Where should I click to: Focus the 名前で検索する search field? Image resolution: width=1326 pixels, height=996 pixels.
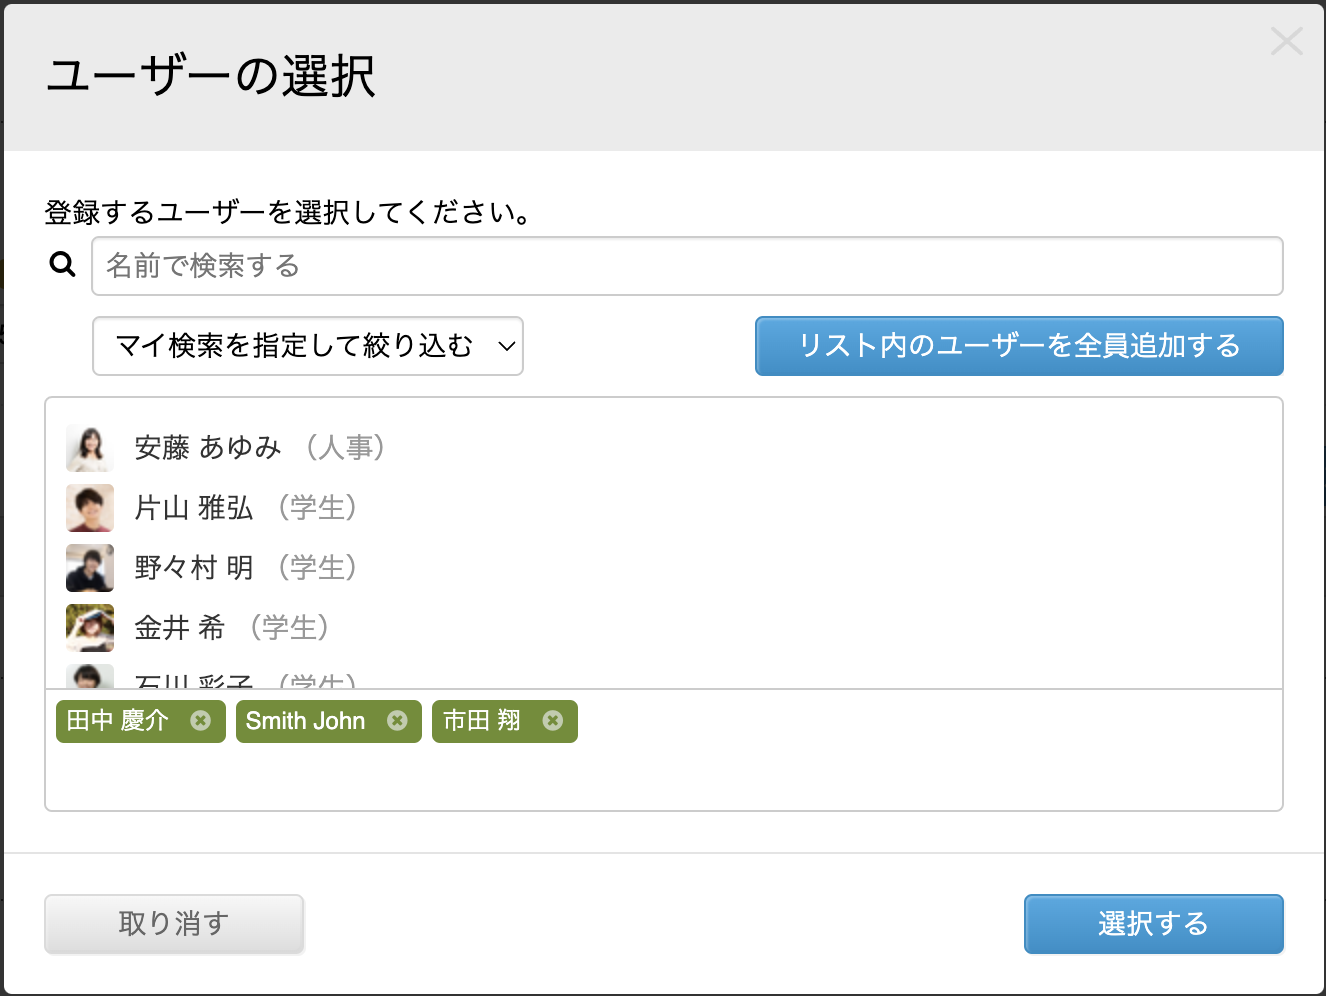tap(687, 266)
